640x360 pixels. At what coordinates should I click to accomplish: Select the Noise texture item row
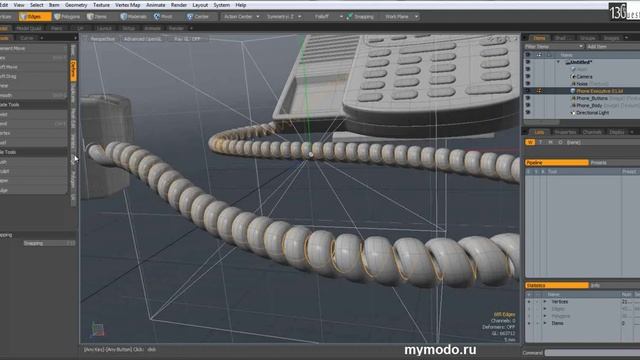[582, 84]
